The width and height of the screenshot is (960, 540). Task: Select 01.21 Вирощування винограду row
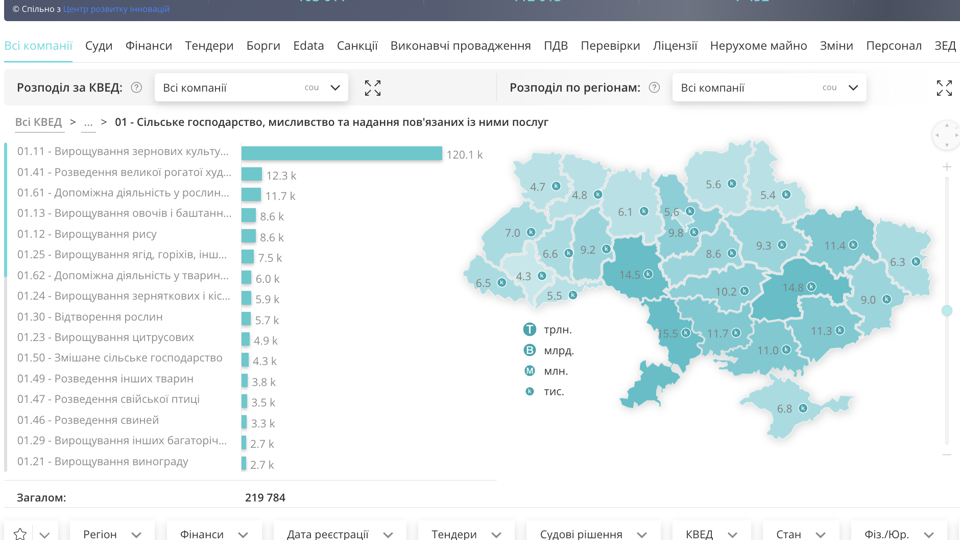coord(103,461)
